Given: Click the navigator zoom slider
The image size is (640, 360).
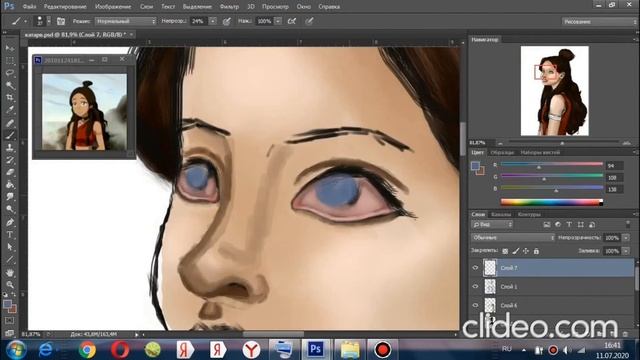Looking at the screenshot, I should [562, 143].
